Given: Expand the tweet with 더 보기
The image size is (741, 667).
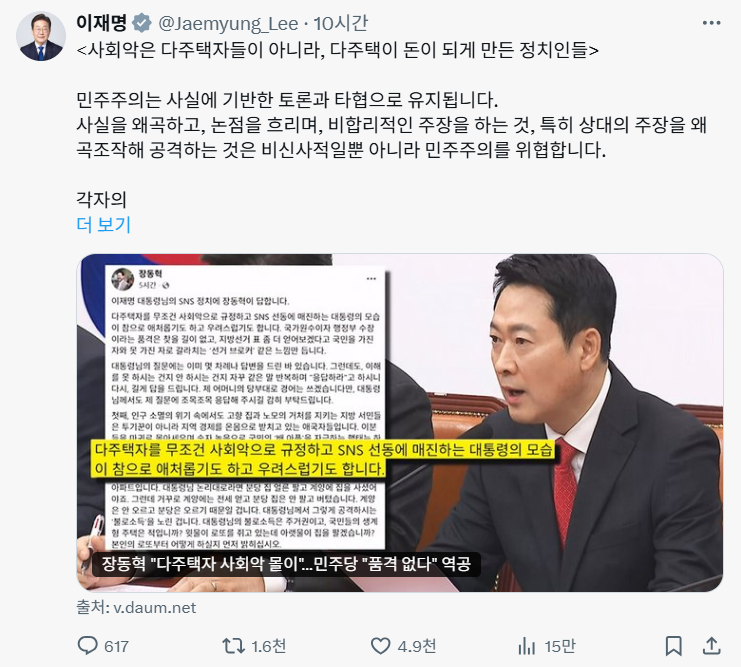Looking at the screenshot, I should [103, 225].
